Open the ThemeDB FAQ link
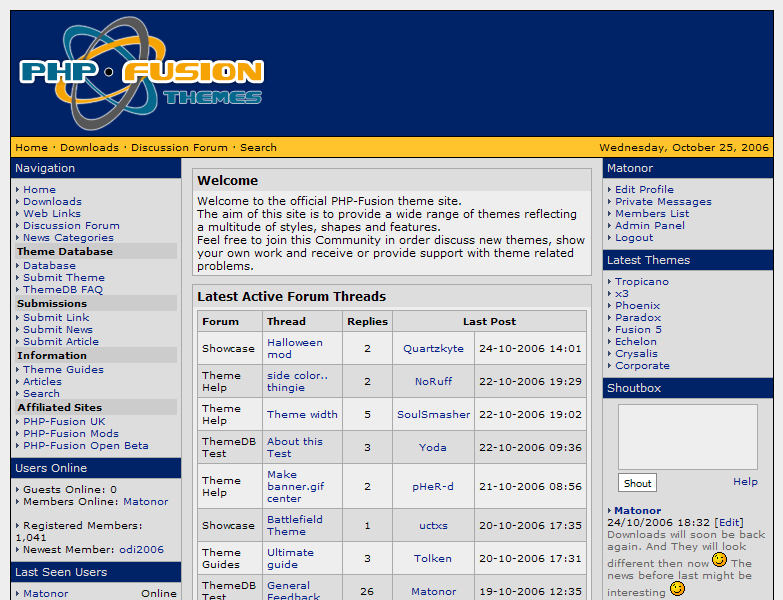 point(63,290)
